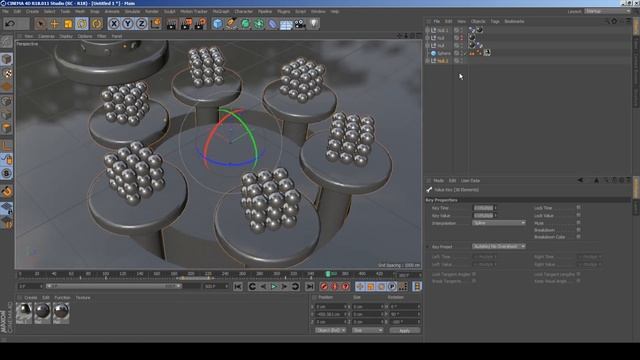This screenshot has width=640, height=360.
Task: Open the spline pen tool icon
Action: click(231, 24)
